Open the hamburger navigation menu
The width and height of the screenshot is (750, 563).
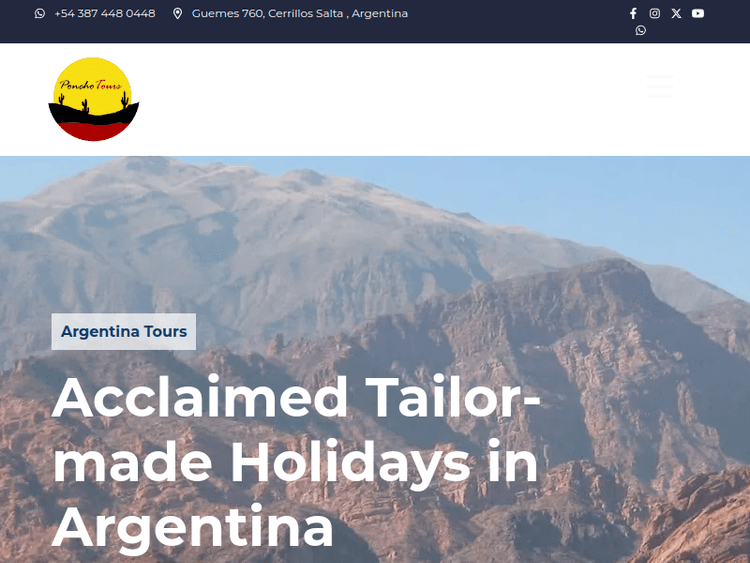(x=660, y=87)
